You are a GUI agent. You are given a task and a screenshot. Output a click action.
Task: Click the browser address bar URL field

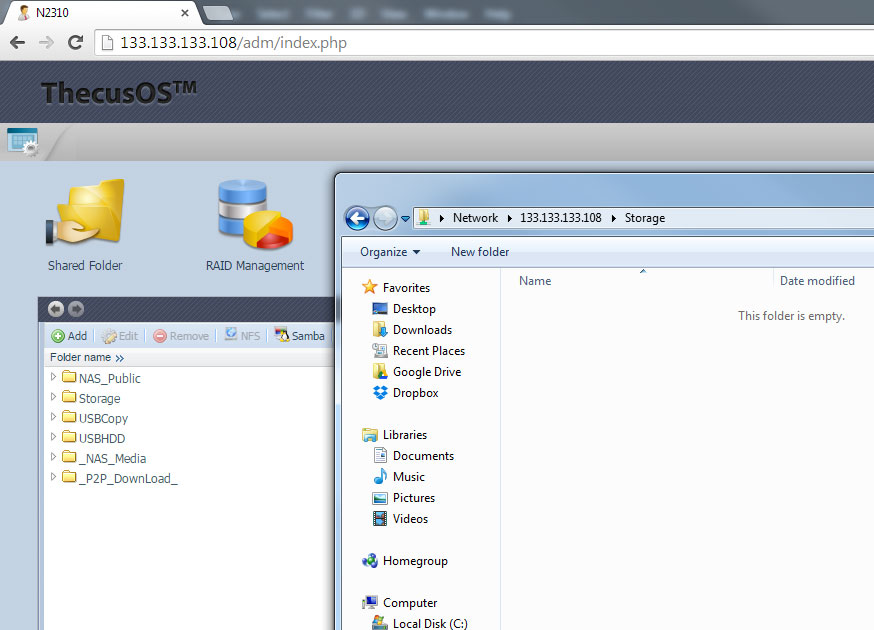[x=485, y=43]
